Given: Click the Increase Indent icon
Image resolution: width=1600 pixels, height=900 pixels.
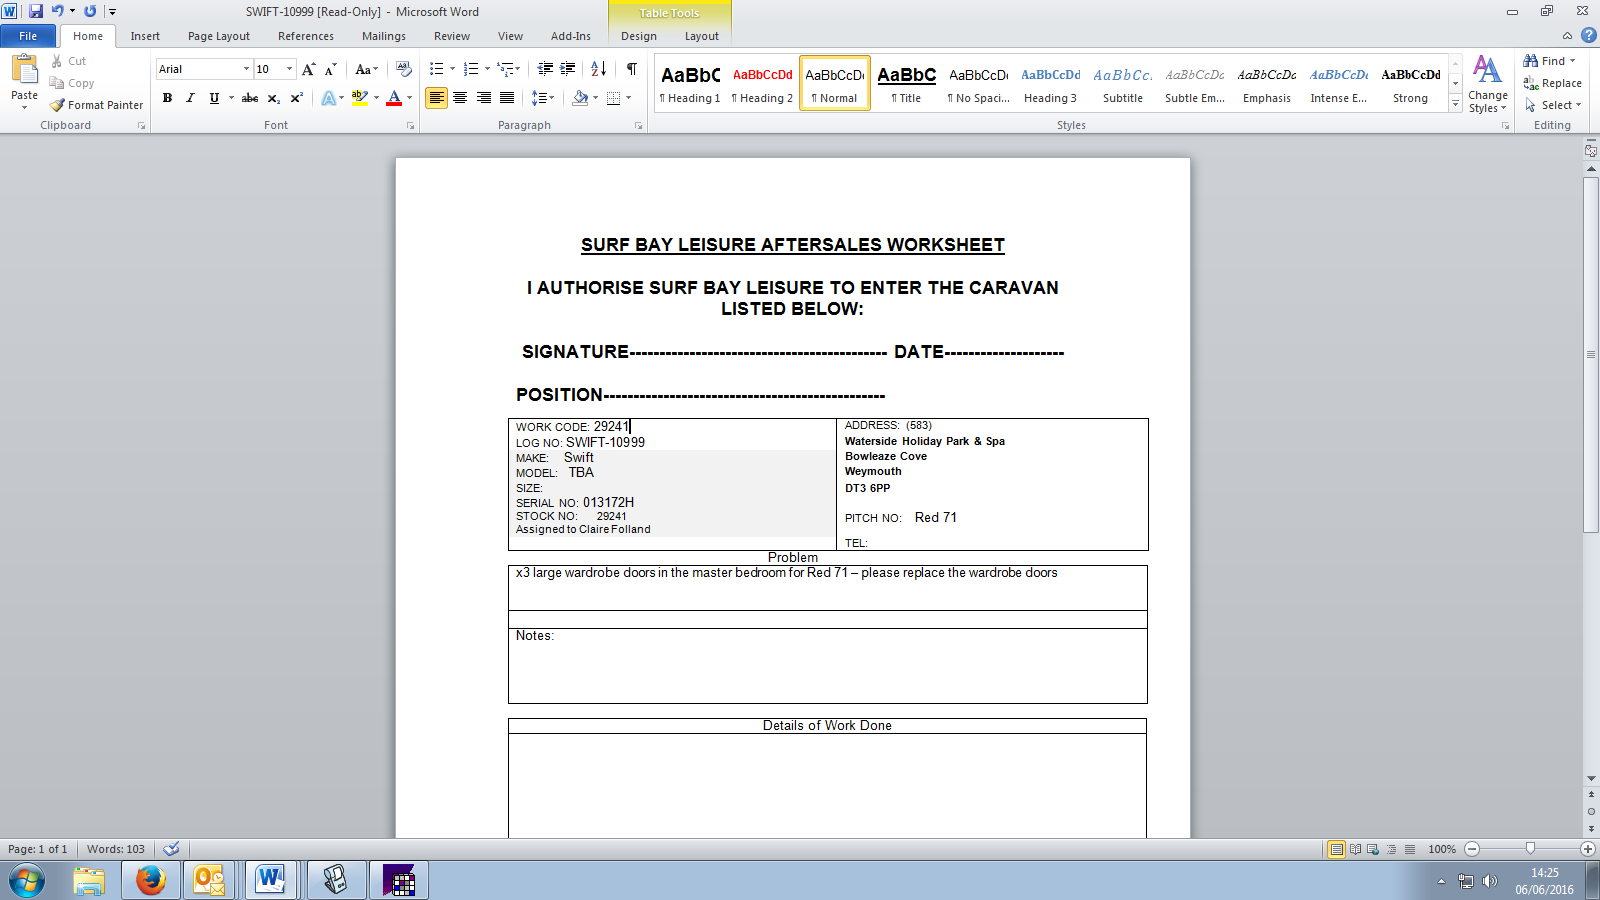Looking at the screenshot, I should [x=568, y=69].
